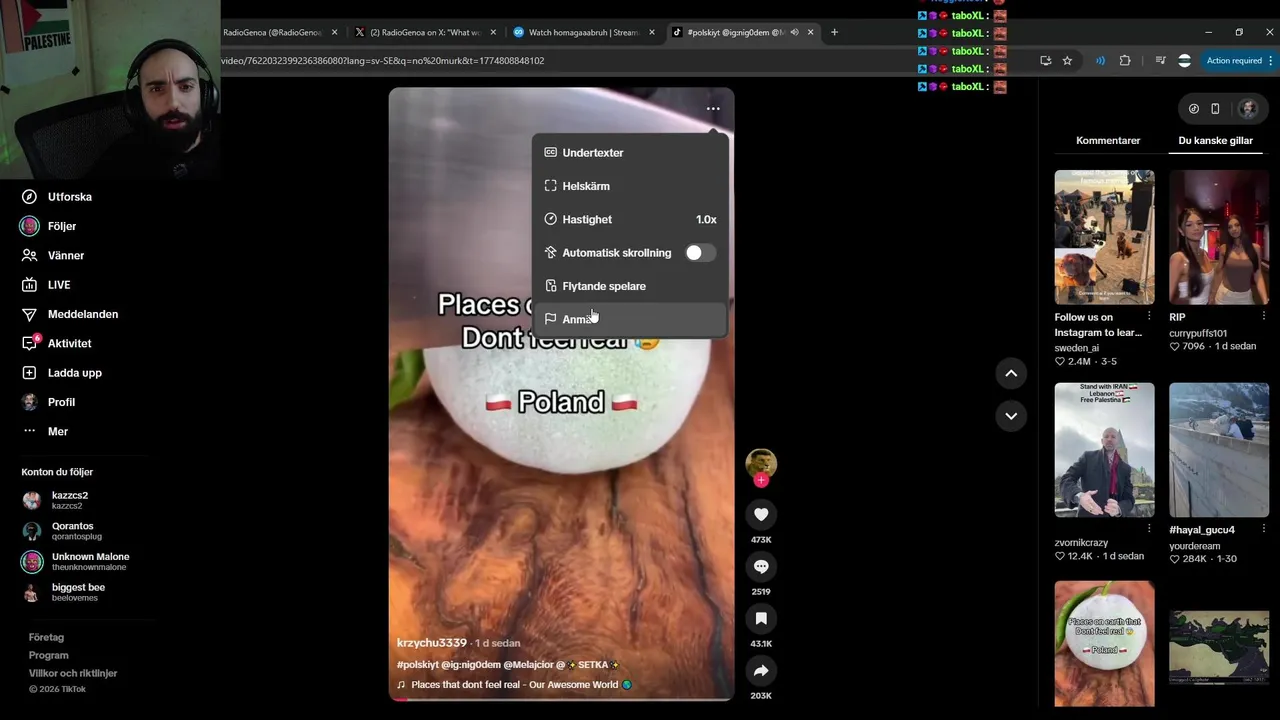The height and width of the screenshot is (720, 1280).
Task: Open creator avatar beside video
Action: (x=761, y=463)
